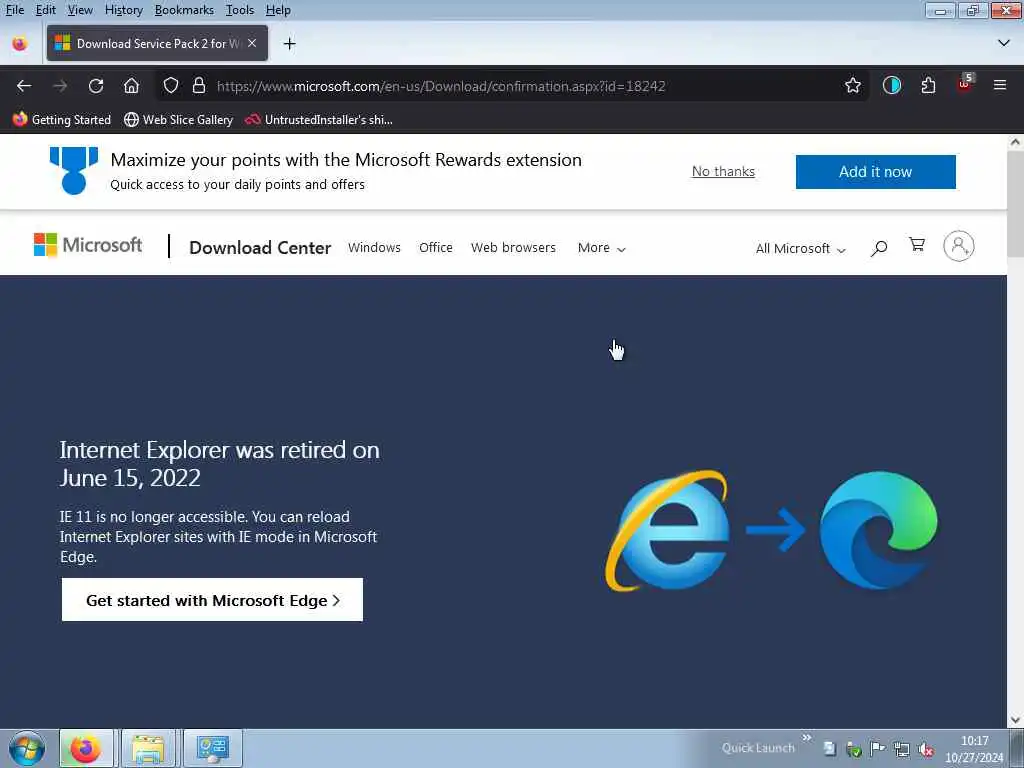Open the History menu
Viewport: 1024px width, 768px height.
click(123, 10)
